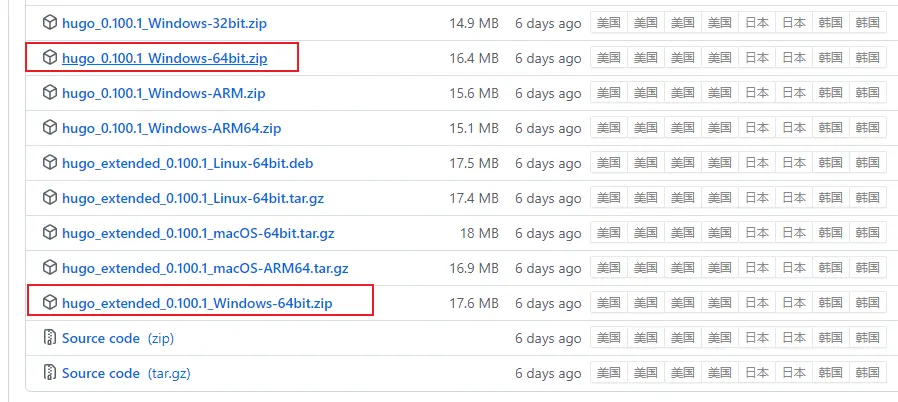Screen dimensions: 898x402
Task: Open hugo_extended_0.100.1_Linux-64bit.deb link
Action: tap(188, 164)
